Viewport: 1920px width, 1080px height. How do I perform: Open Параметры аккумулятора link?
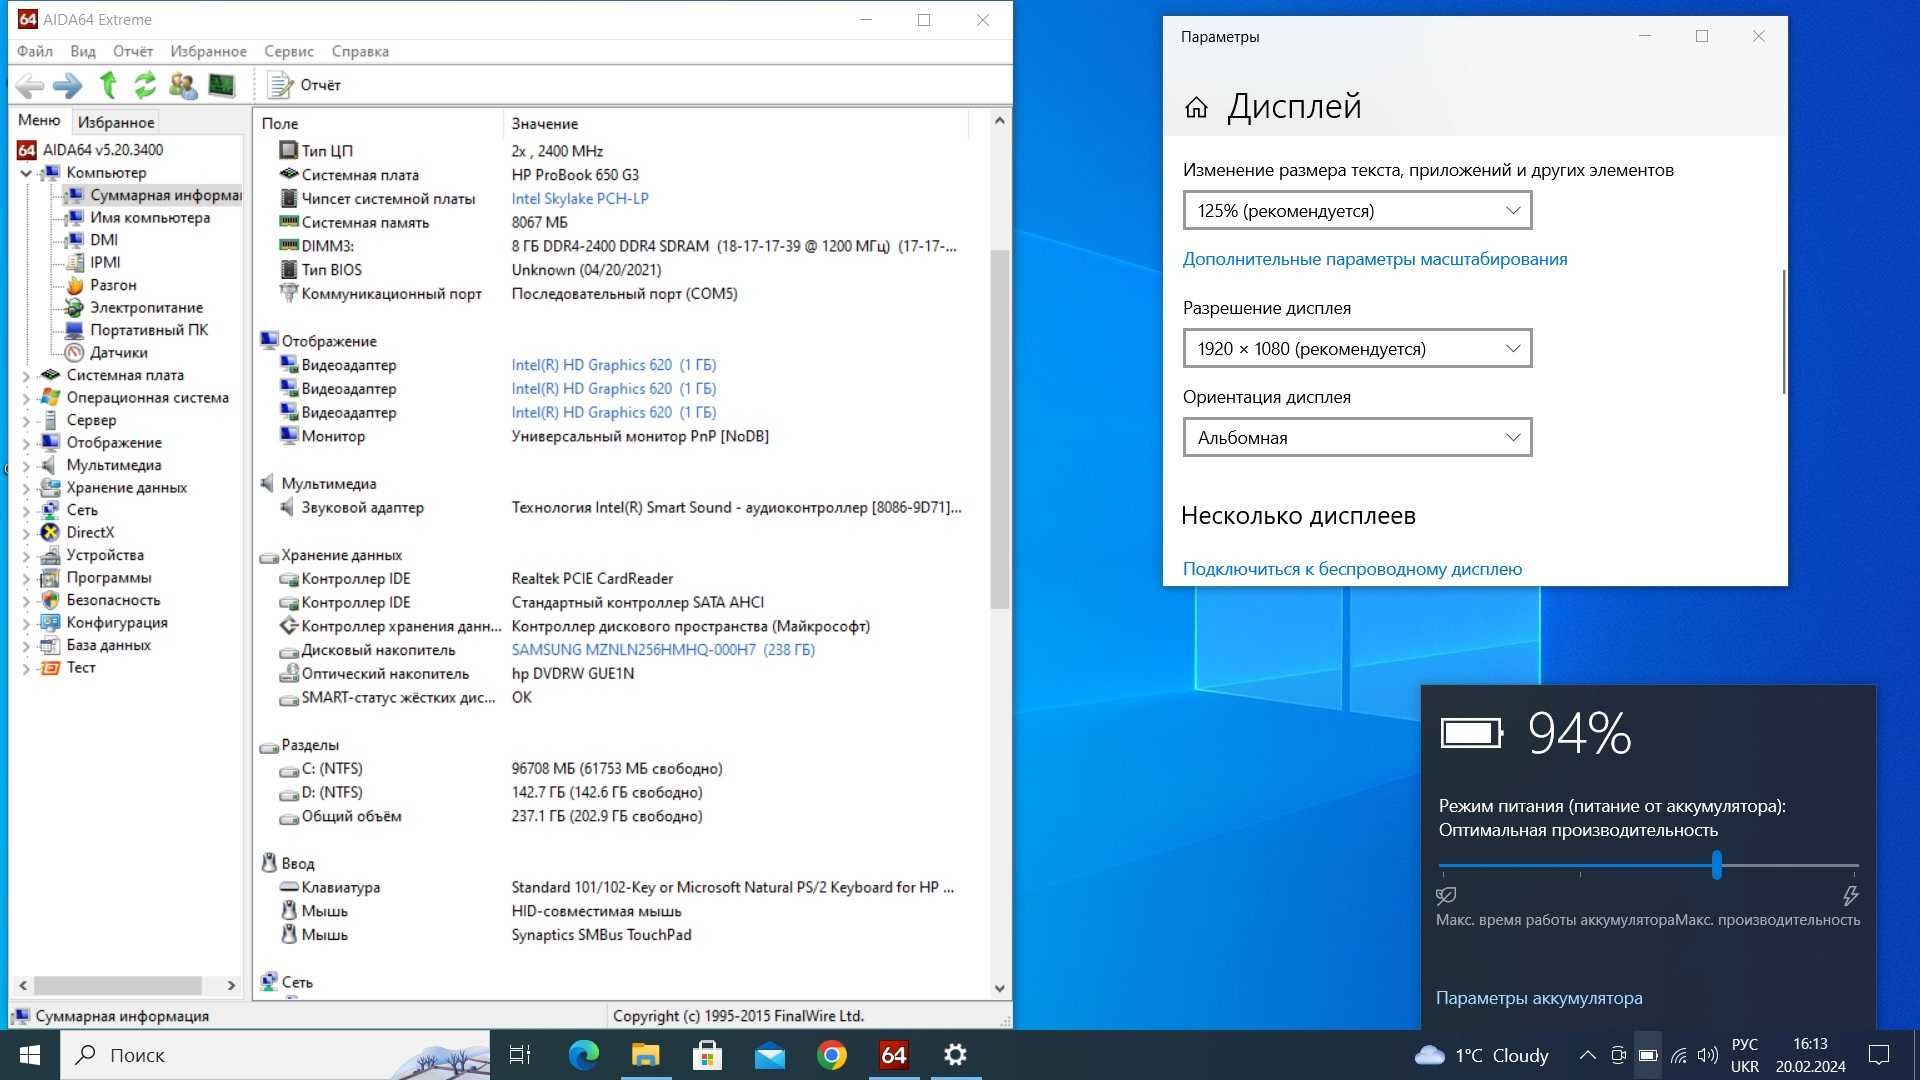tap(1539, 998)
